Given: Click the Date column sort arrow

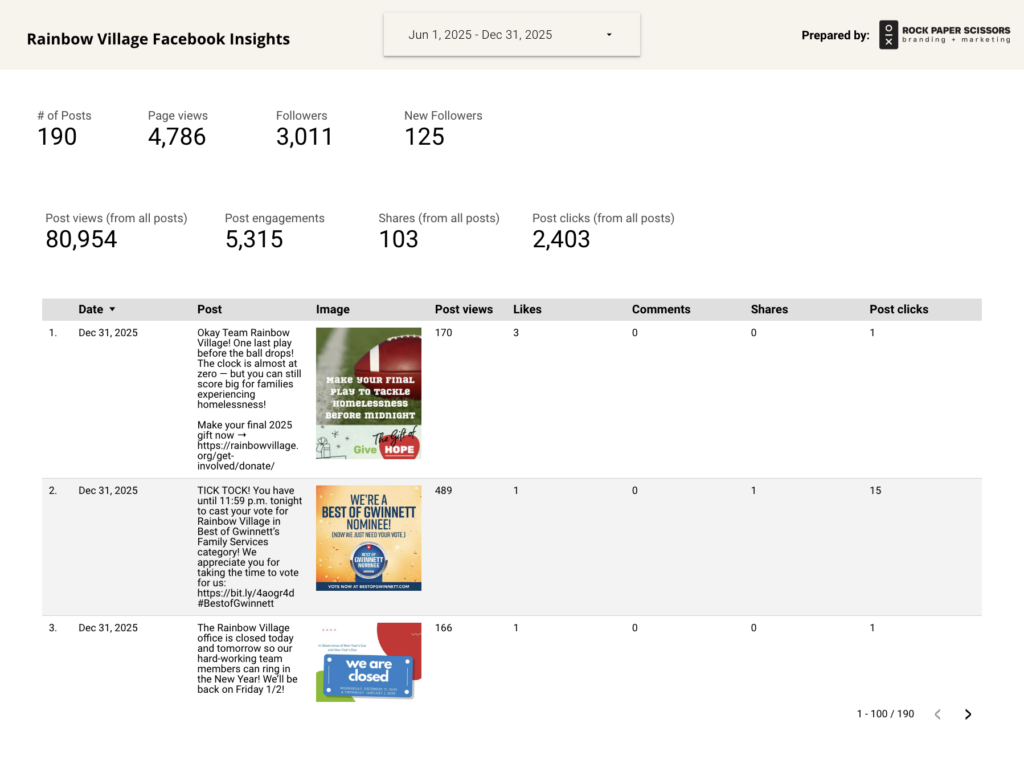Looking at the screenshot, I should 112,310.
